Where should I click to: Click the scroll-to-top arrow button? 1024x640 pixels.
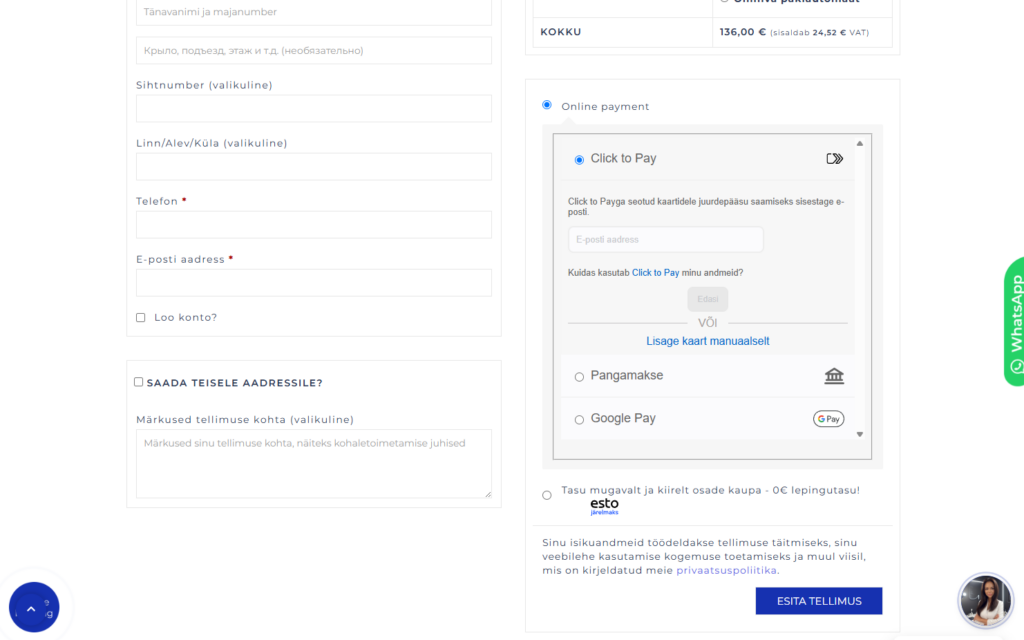(x=32, y=607)
